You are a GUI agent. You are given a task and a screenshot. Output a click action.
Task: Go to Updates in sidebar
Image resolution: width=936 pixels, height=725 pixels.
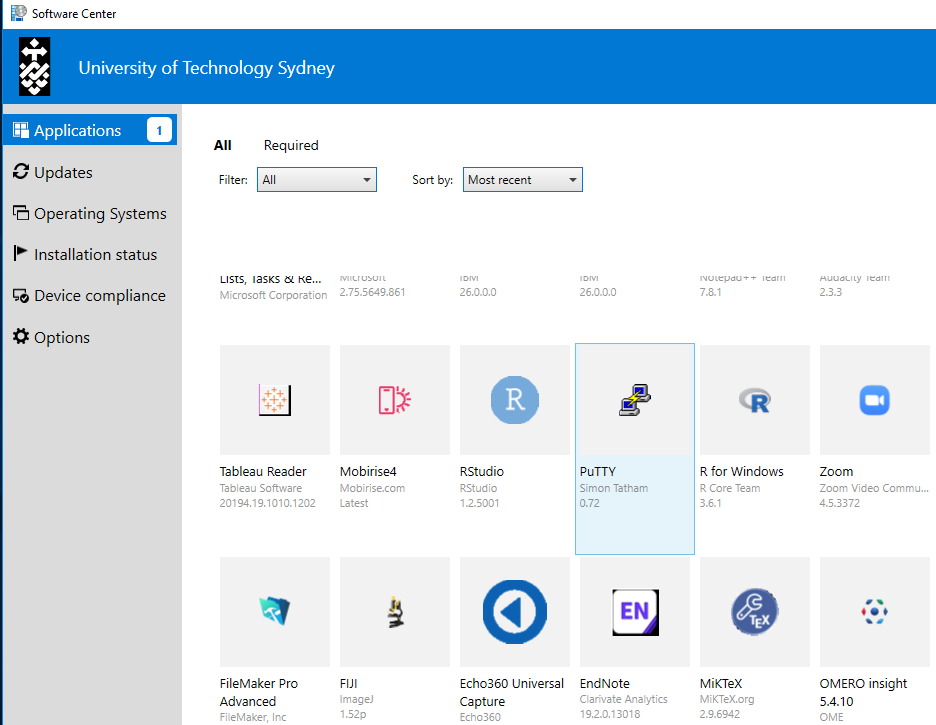click(63, 172)
